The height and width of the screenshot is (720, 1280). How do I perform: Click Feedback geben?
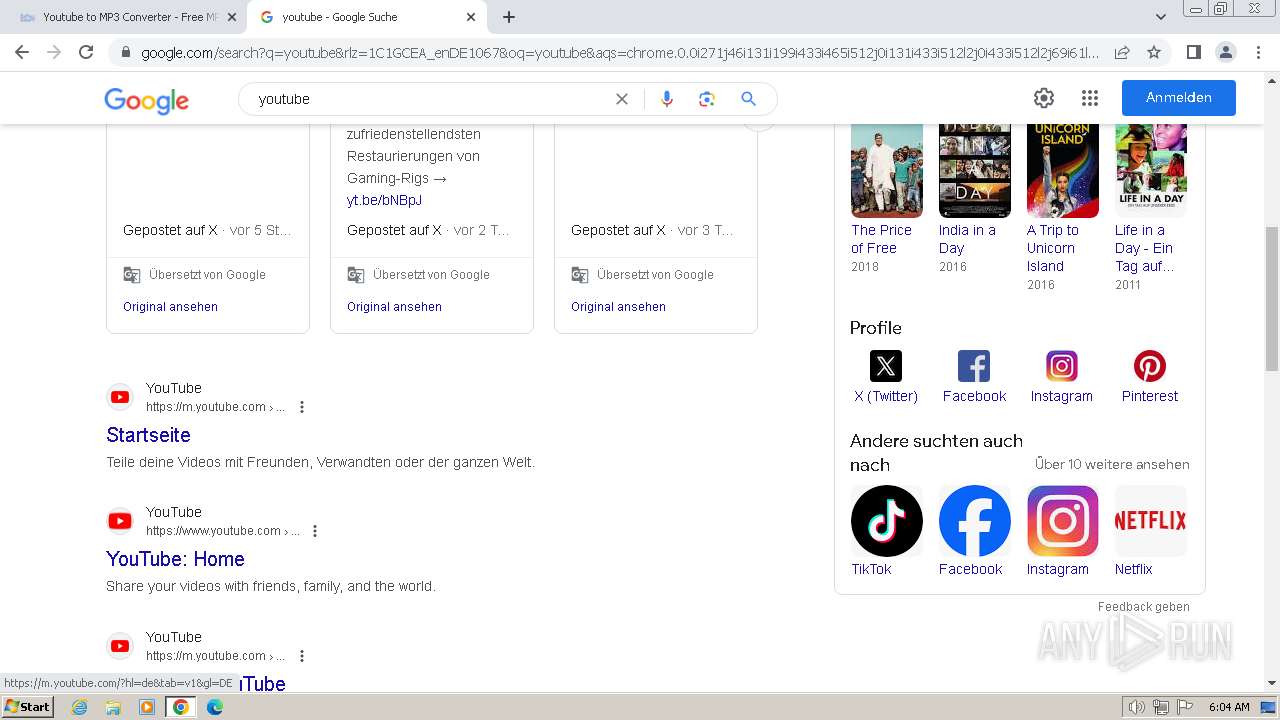click(x=1144, y=607)
